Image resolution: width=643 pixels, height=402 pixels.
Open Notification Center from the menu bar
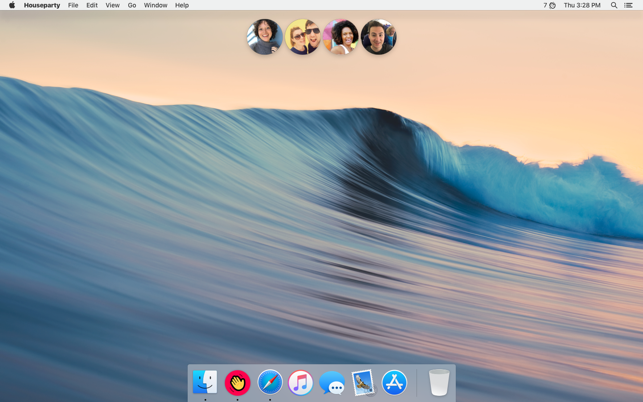tap(628, 5)
